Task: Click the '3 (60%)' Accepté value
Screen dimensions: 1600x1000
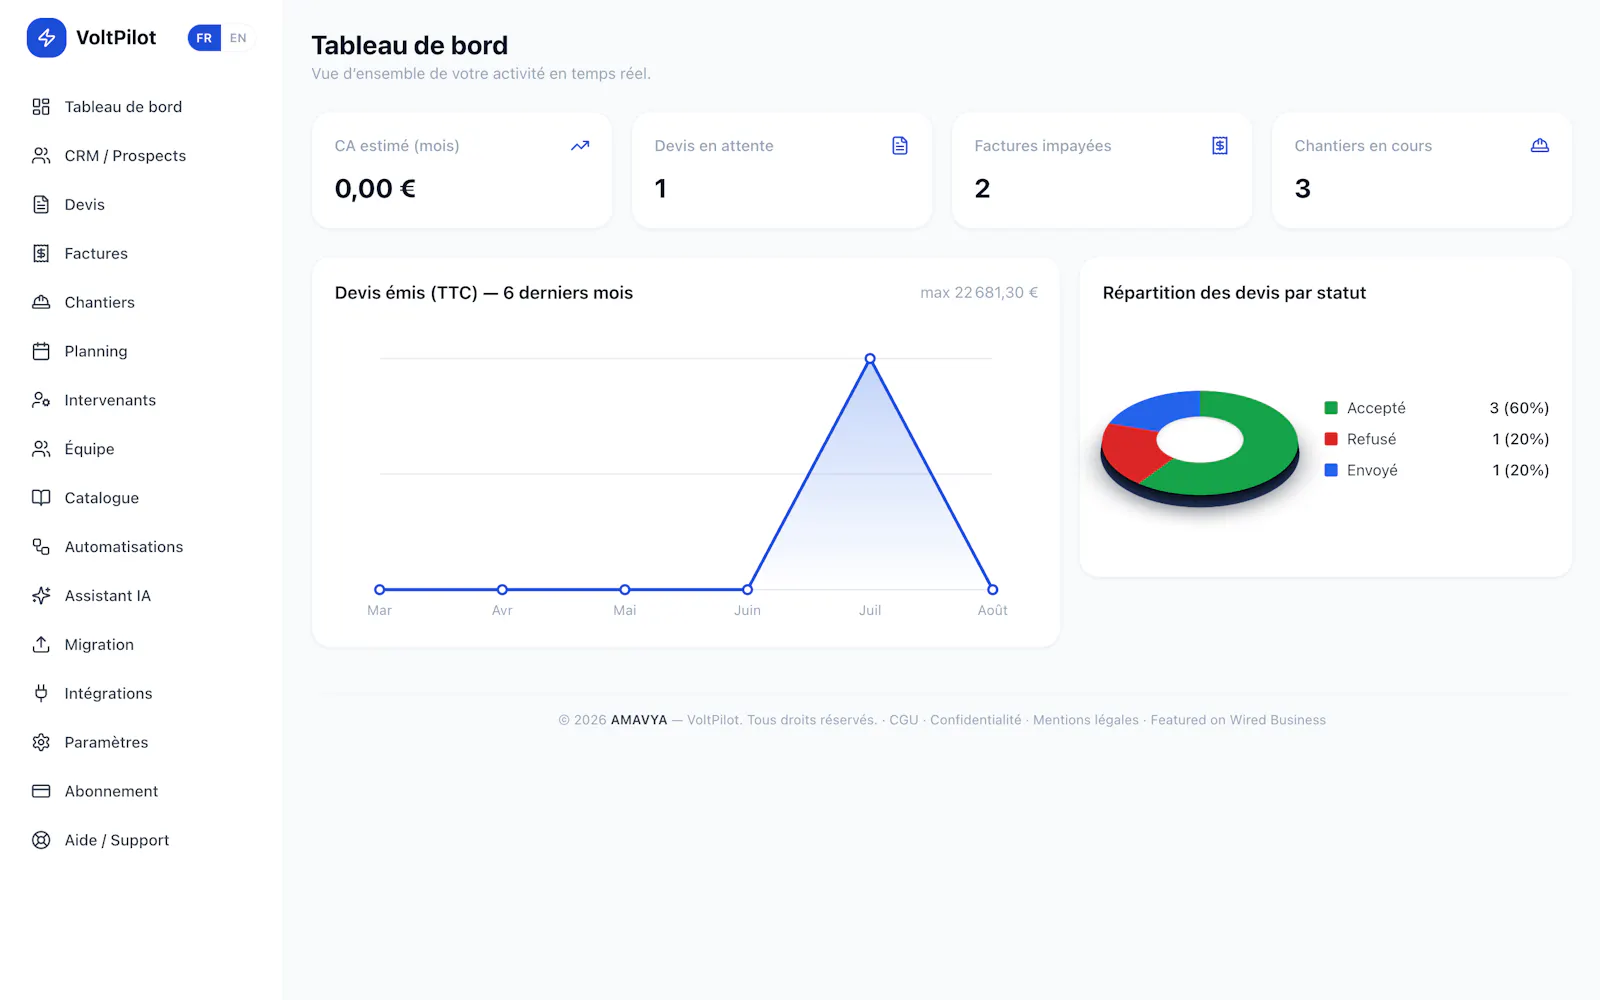Action: pos(1519,408)
